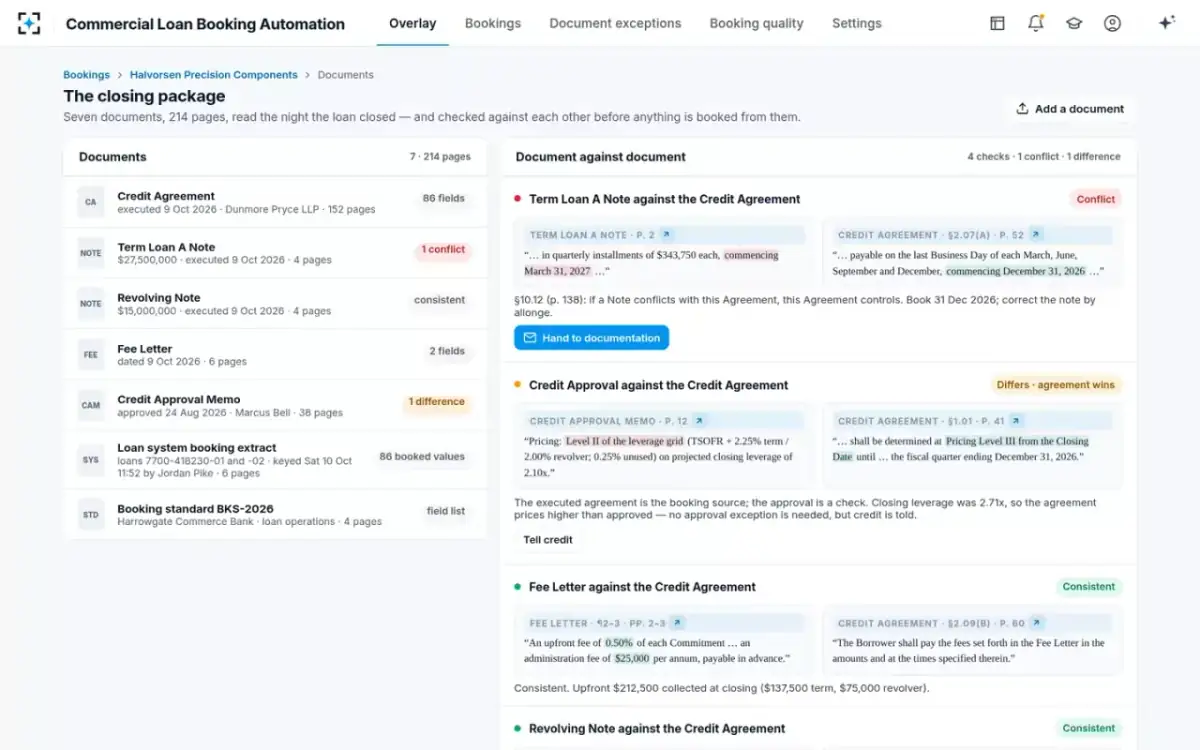
Task: Click the CA document type icon
Action: 91,202
